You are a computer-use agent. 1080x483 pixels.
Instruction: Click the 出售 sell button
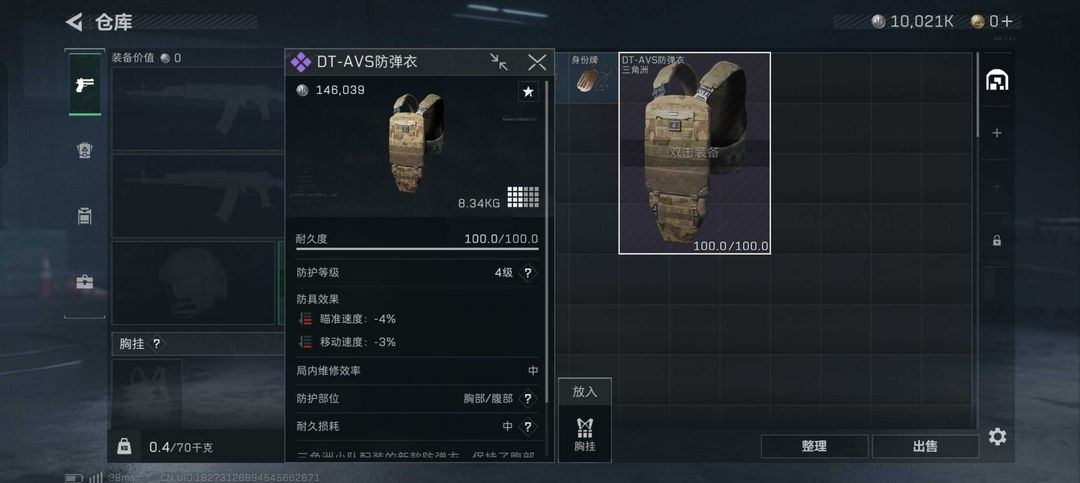click(x=925, y=446)
